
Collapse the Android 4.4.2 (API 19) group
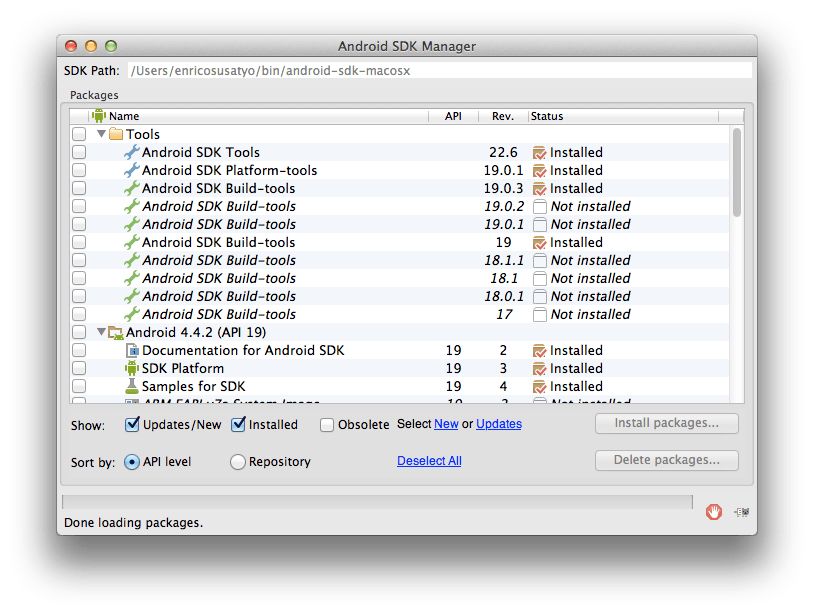pyautogui.click(x=102, y=332)
